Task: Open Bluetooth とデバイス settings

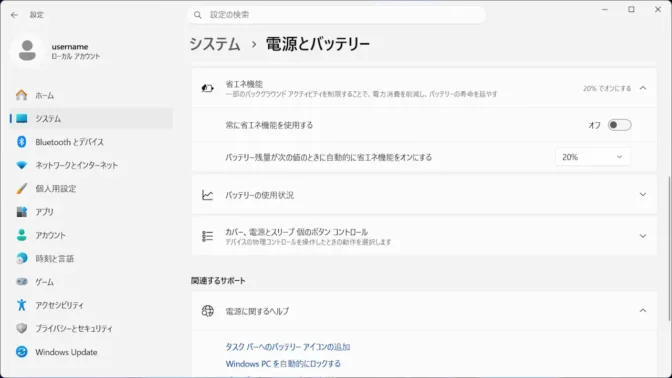Action: (91, 142)
